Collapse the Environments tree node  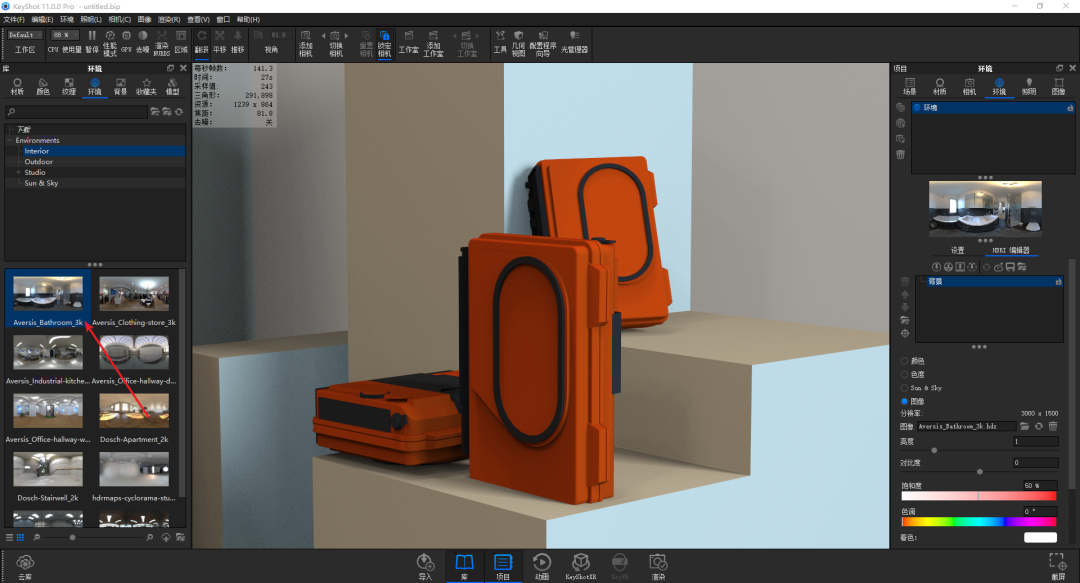click(x=9, y=141)
